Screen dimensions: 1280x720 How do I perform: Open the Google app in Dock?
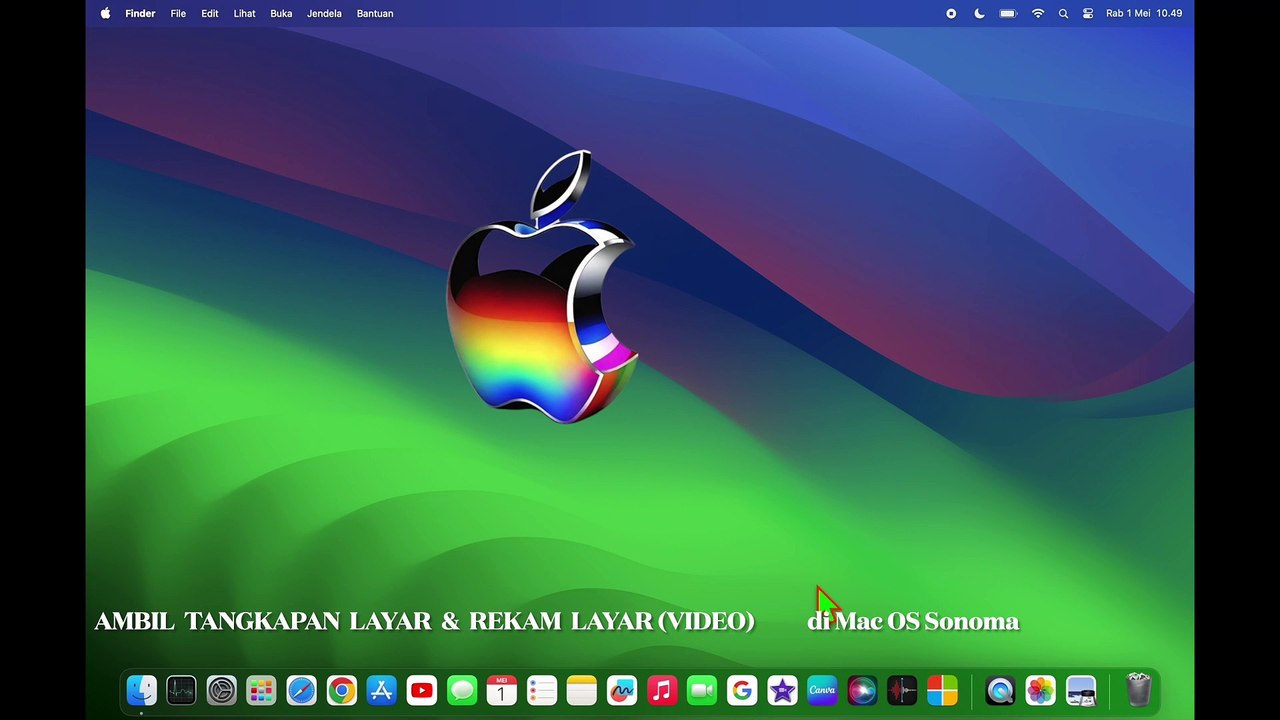[x=741, y=690]
